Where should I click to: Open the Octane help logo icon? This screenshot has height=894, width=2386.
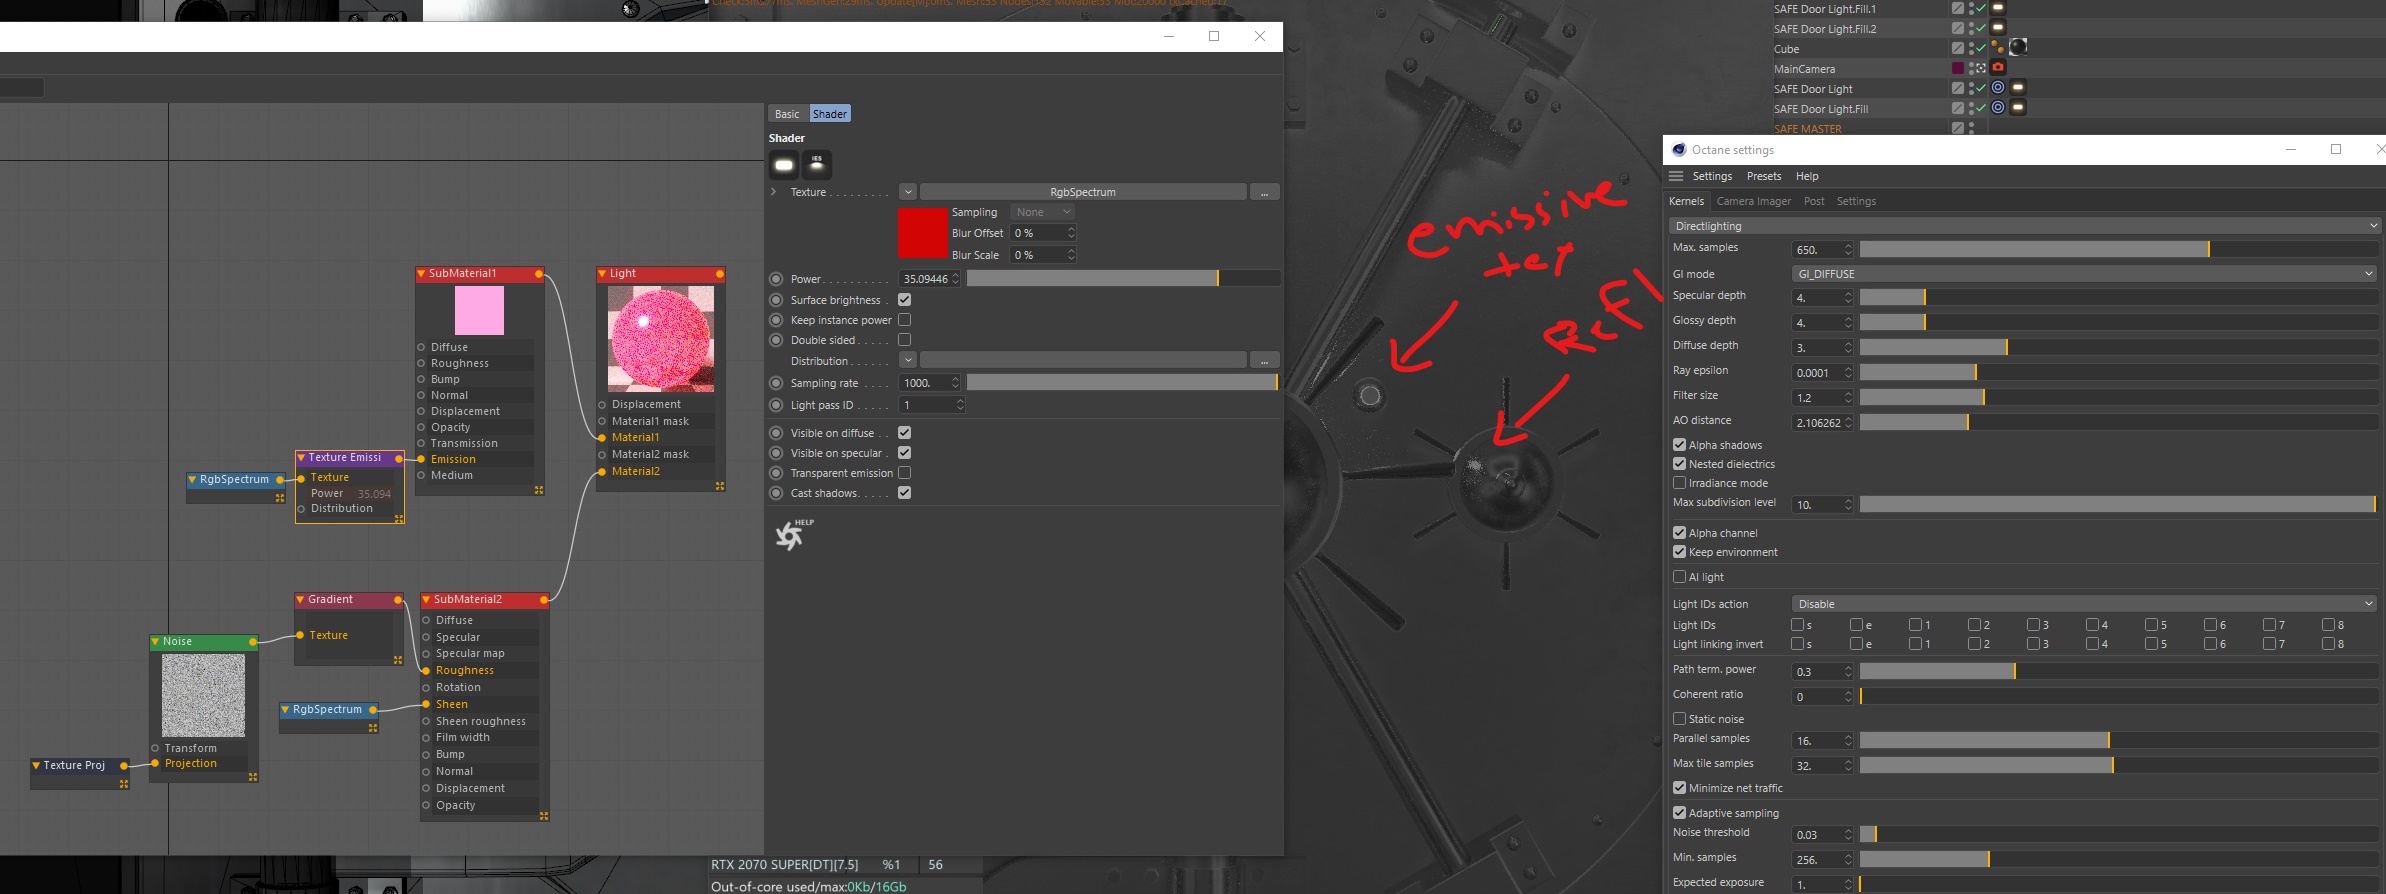click(x=793, y=535)
